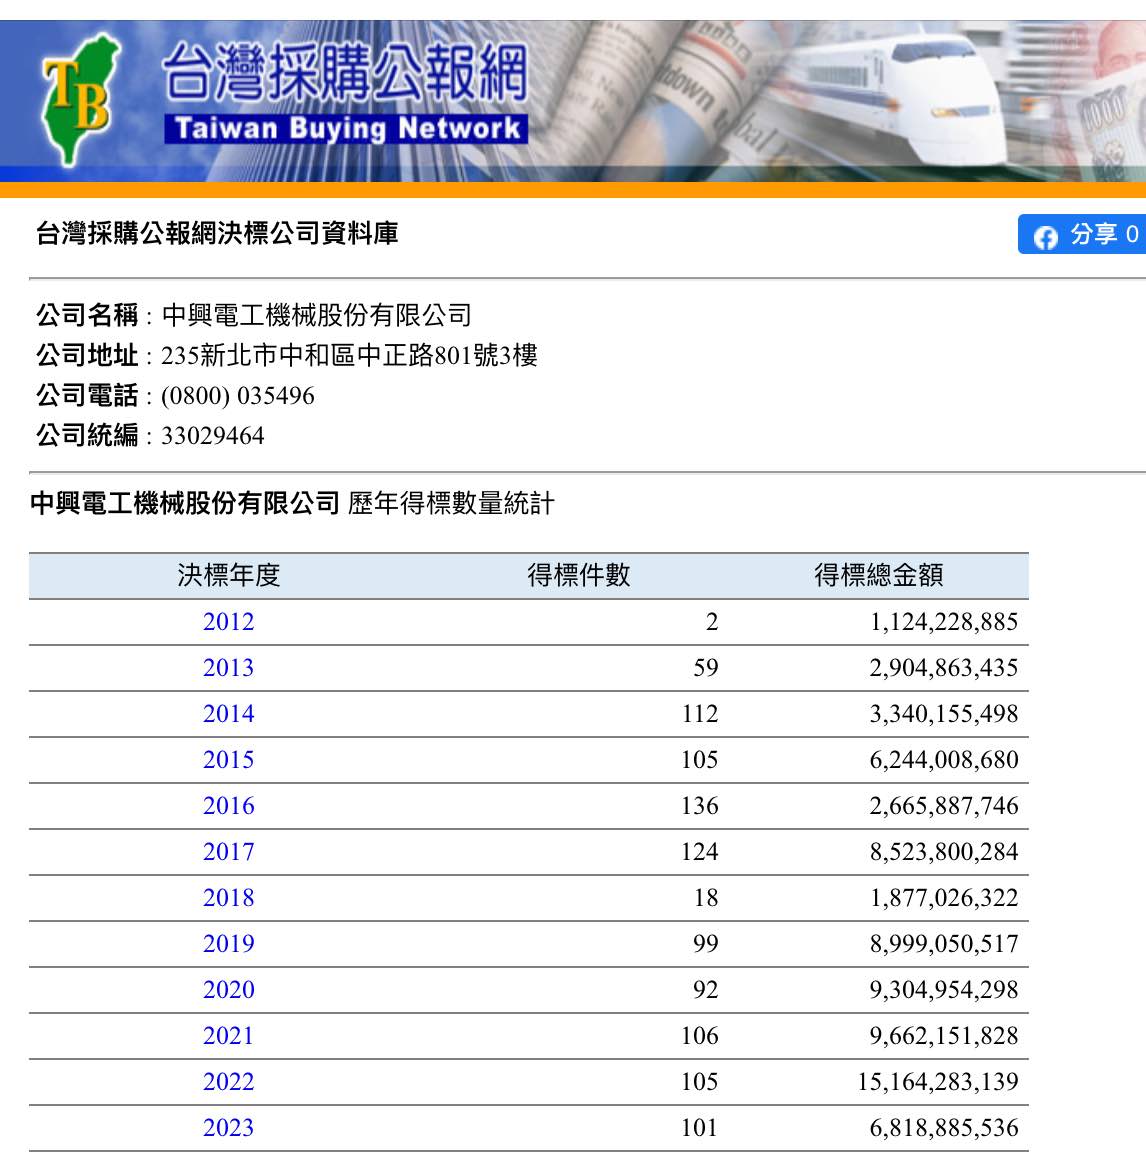Click amount 8,523,800,284 for 2017
1146x1166 pixels.
click(x=944, y=852)
